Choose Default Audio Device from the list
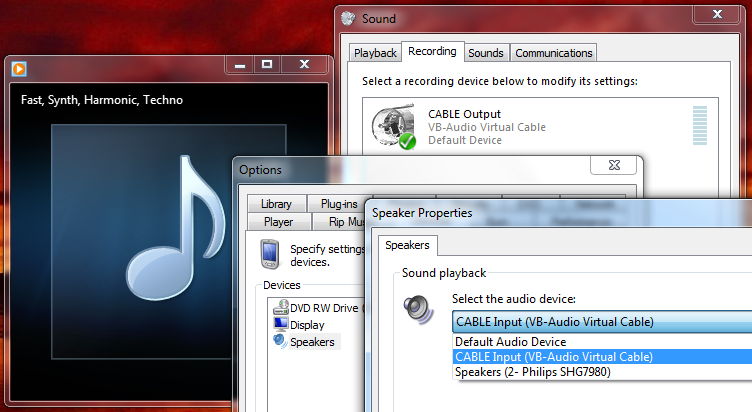The width and height of the screenshot is (752, 412). coord(602,341)
